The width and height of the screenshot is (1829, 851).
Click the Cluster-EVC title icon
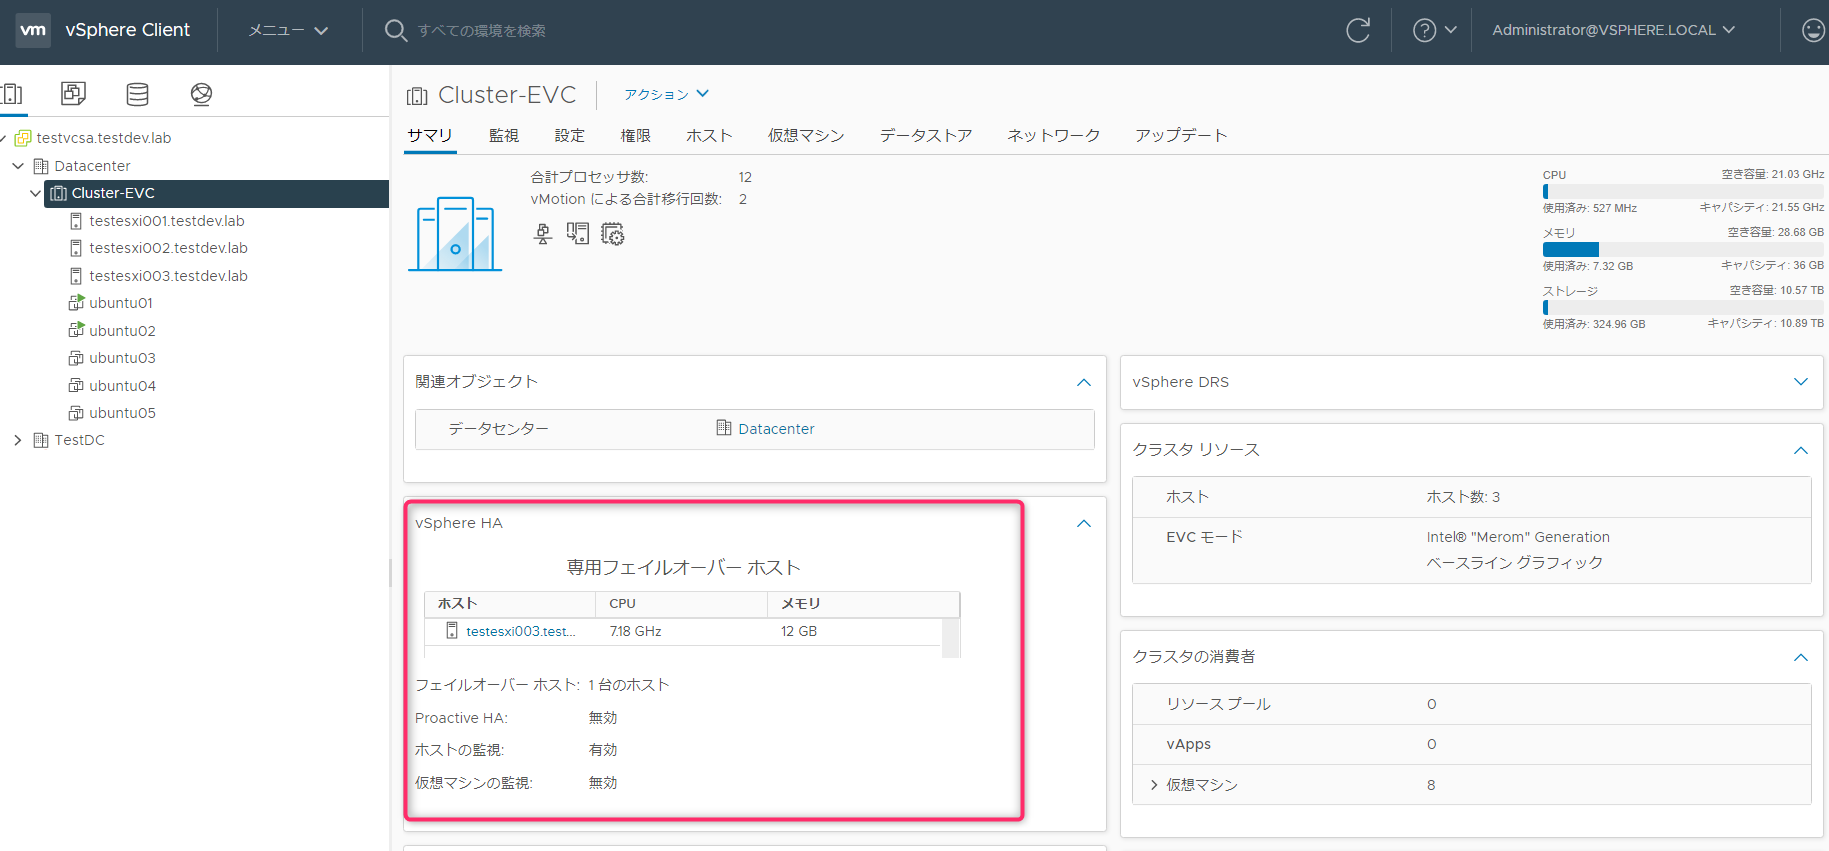click(x=417, y=96)
